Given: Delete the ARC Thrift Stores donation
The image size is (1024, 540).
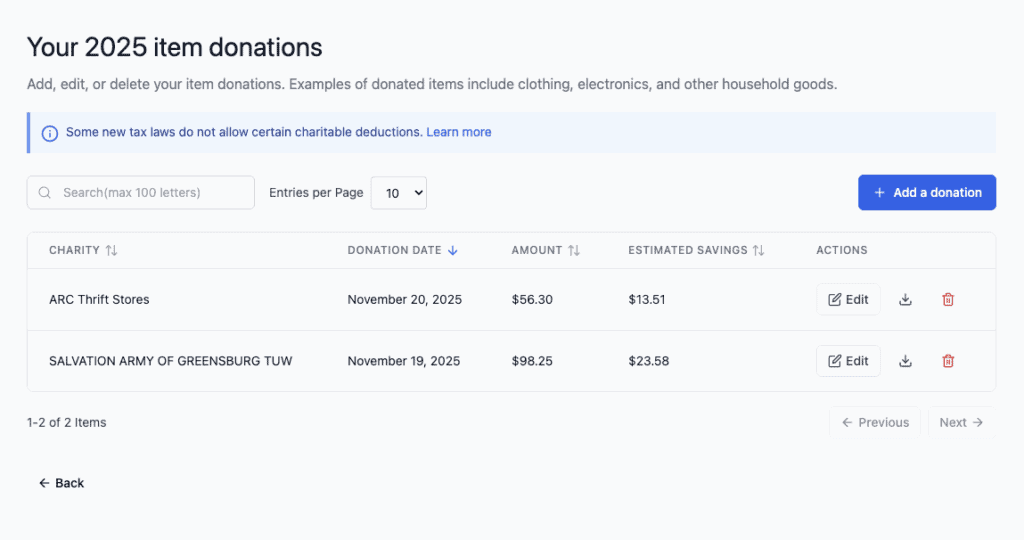Looking at the screenshot, I should tap(948, 299).
